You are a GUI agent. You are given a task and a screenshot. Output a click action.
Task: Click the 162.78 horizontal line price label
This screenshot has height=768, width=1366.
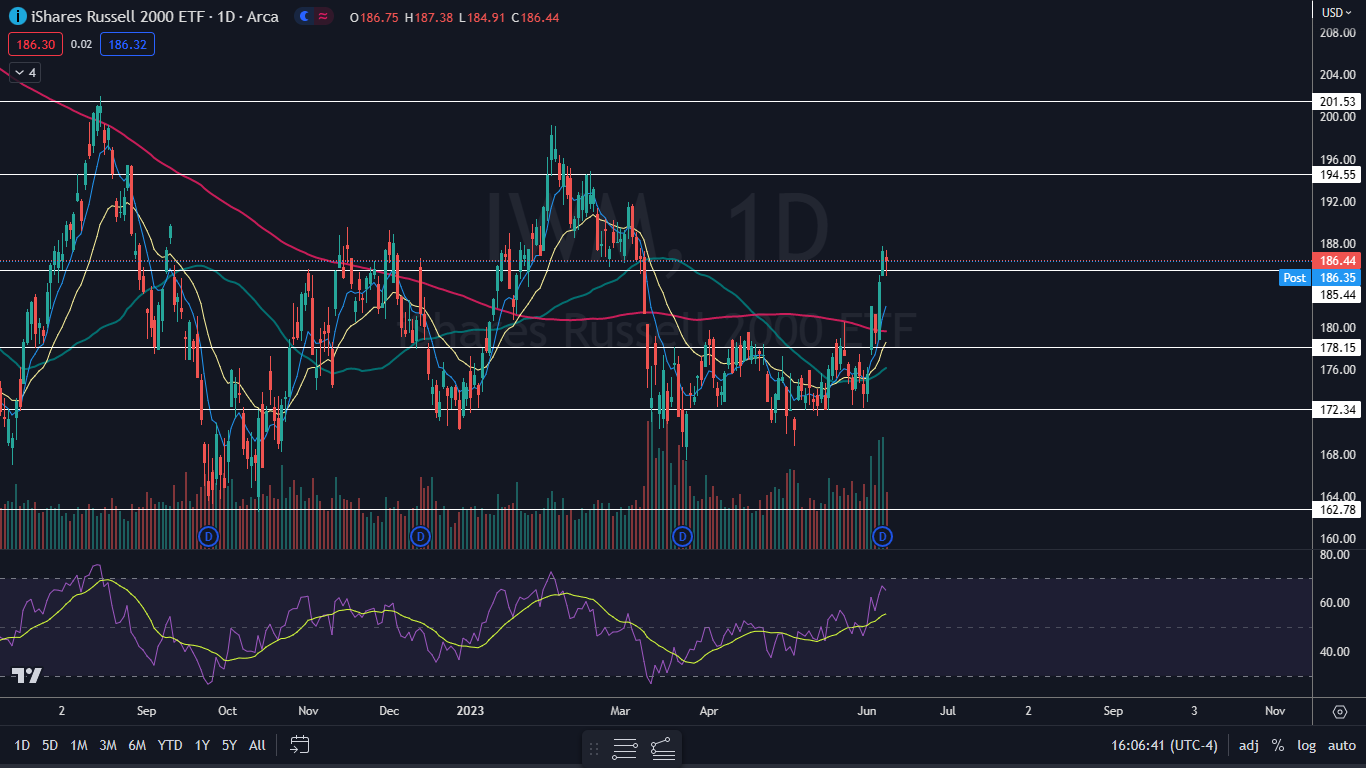coord(1337,510)
